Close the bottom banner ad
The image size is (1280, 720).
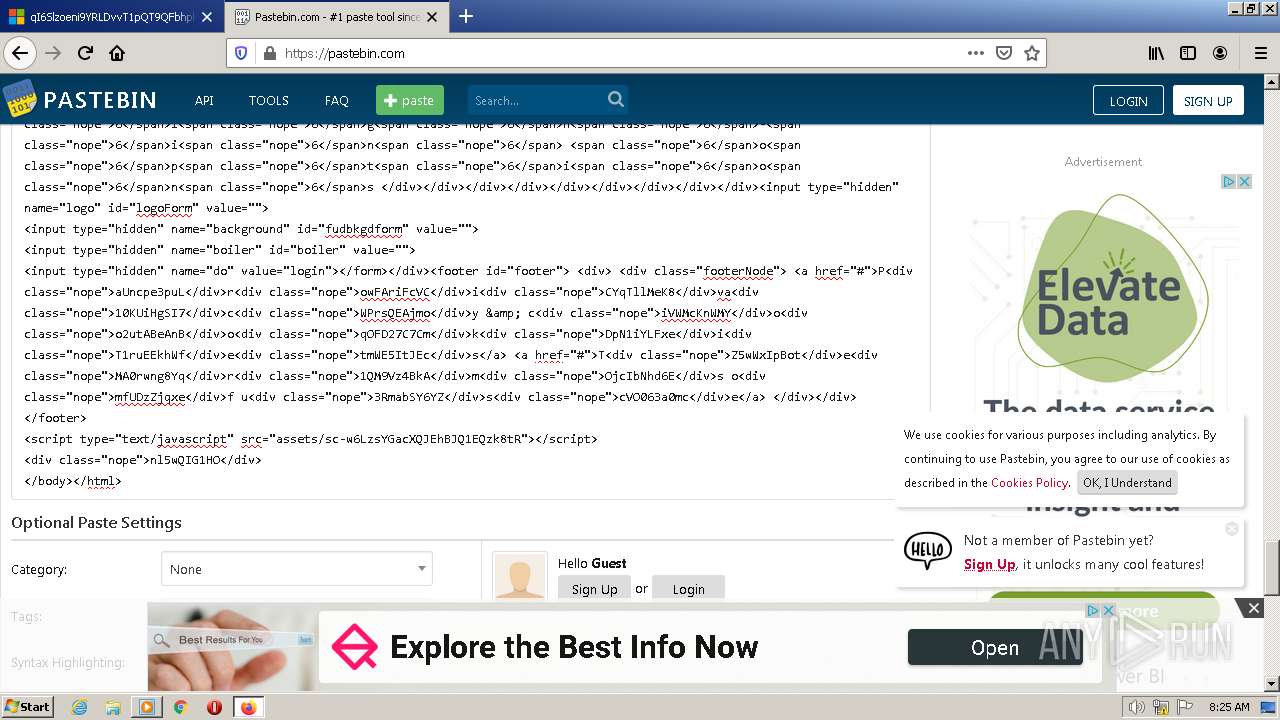click(1253, 608)
